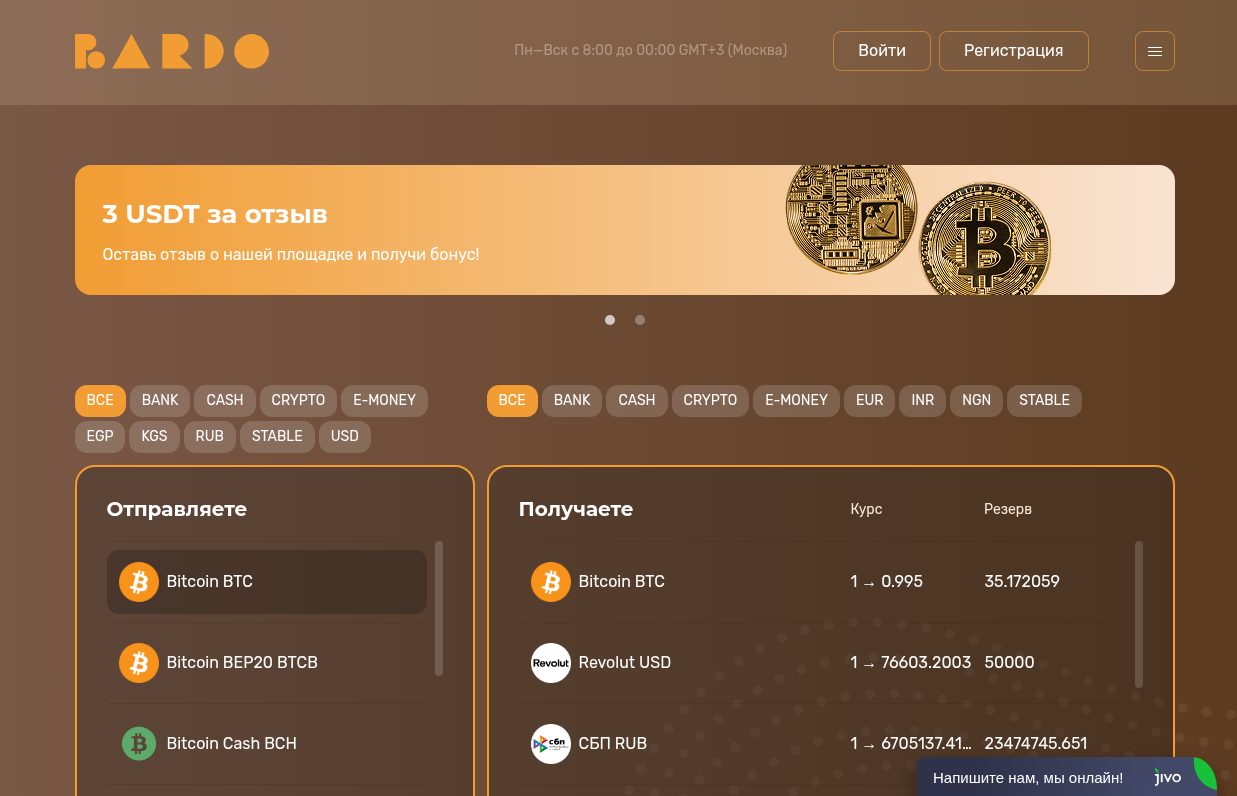Click Bitcoin BEP20 BTCB coin icon
The width and height of the screenshot is (1237, 796).
(x=139, y=663)
